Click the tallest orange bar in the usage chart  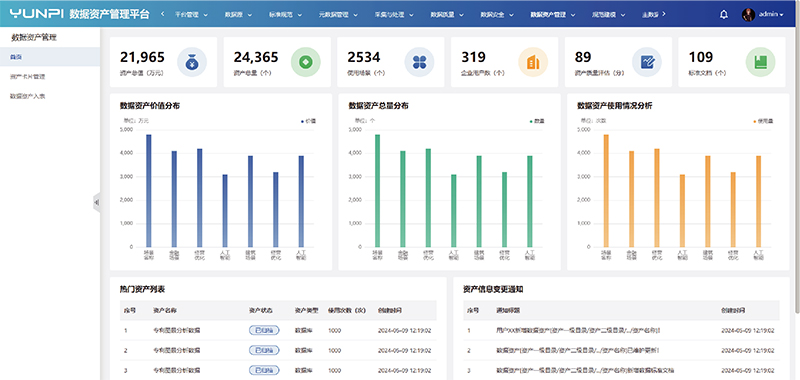click(x=606, y=191)
